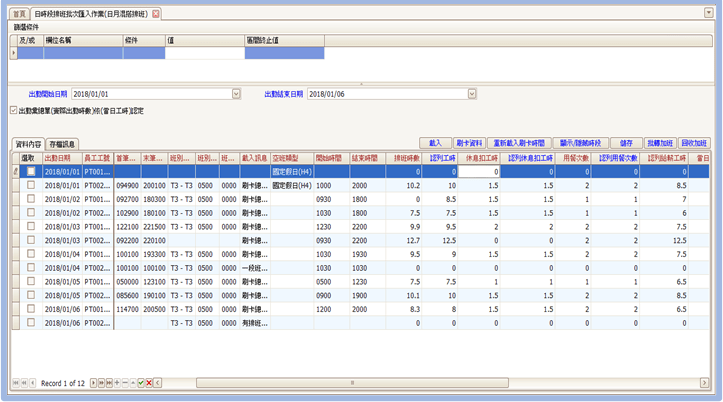
Task: Go to last record in navigator
Action: pos(109,383)
